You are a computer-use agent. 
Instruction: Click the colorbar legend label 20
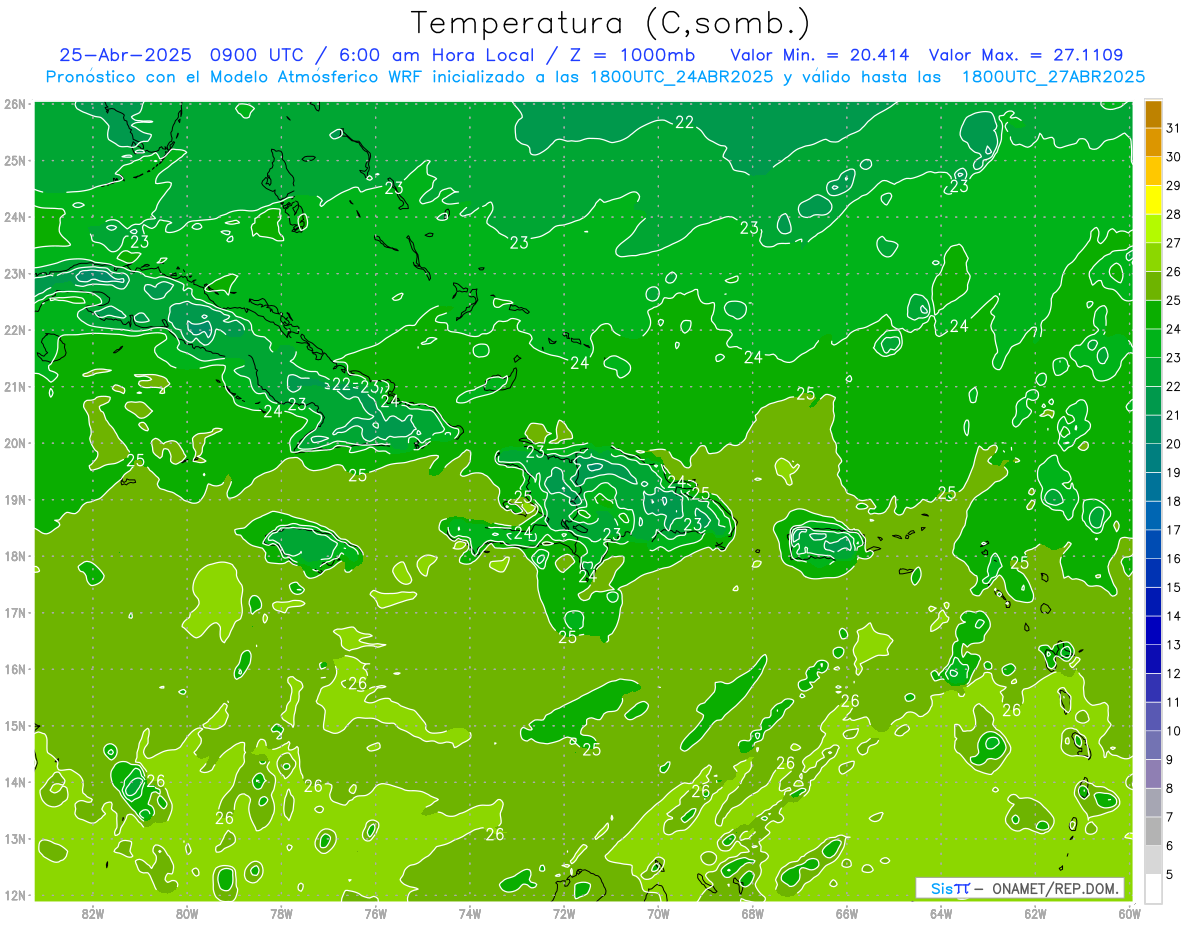coord(1174,444)
